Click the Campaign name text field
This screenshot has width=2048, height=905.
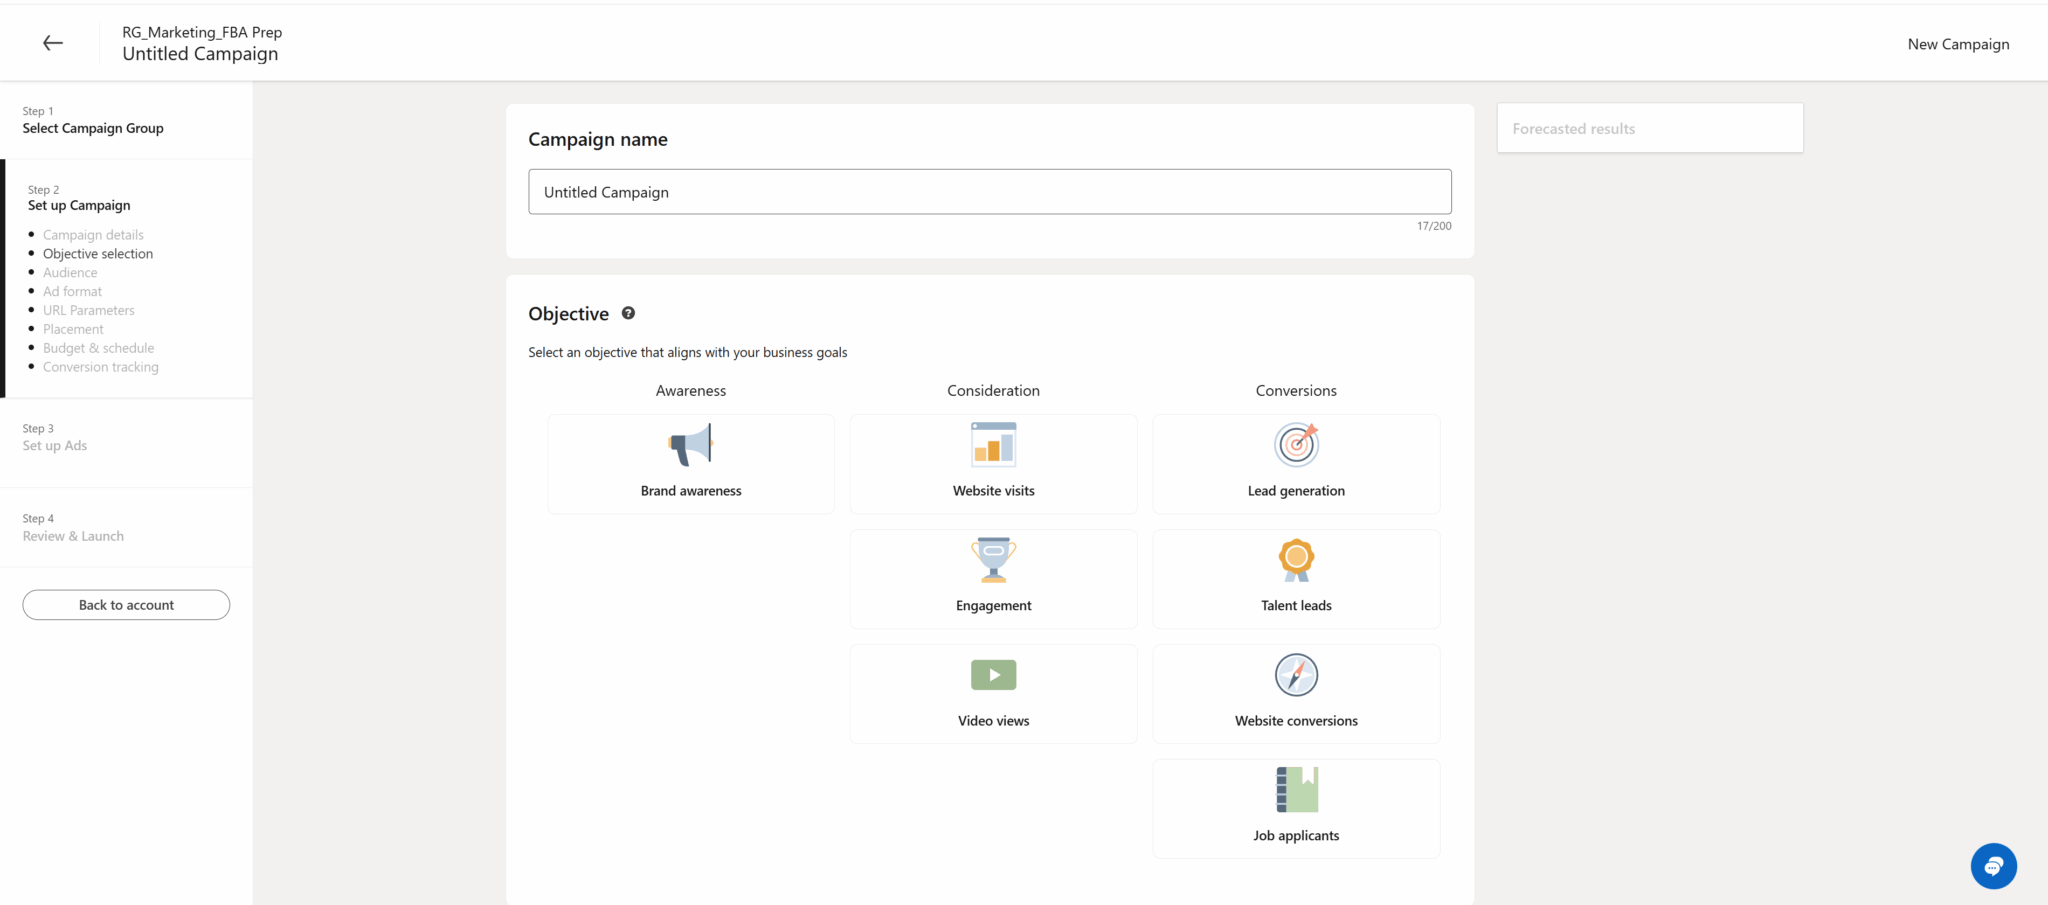point(990,192)
